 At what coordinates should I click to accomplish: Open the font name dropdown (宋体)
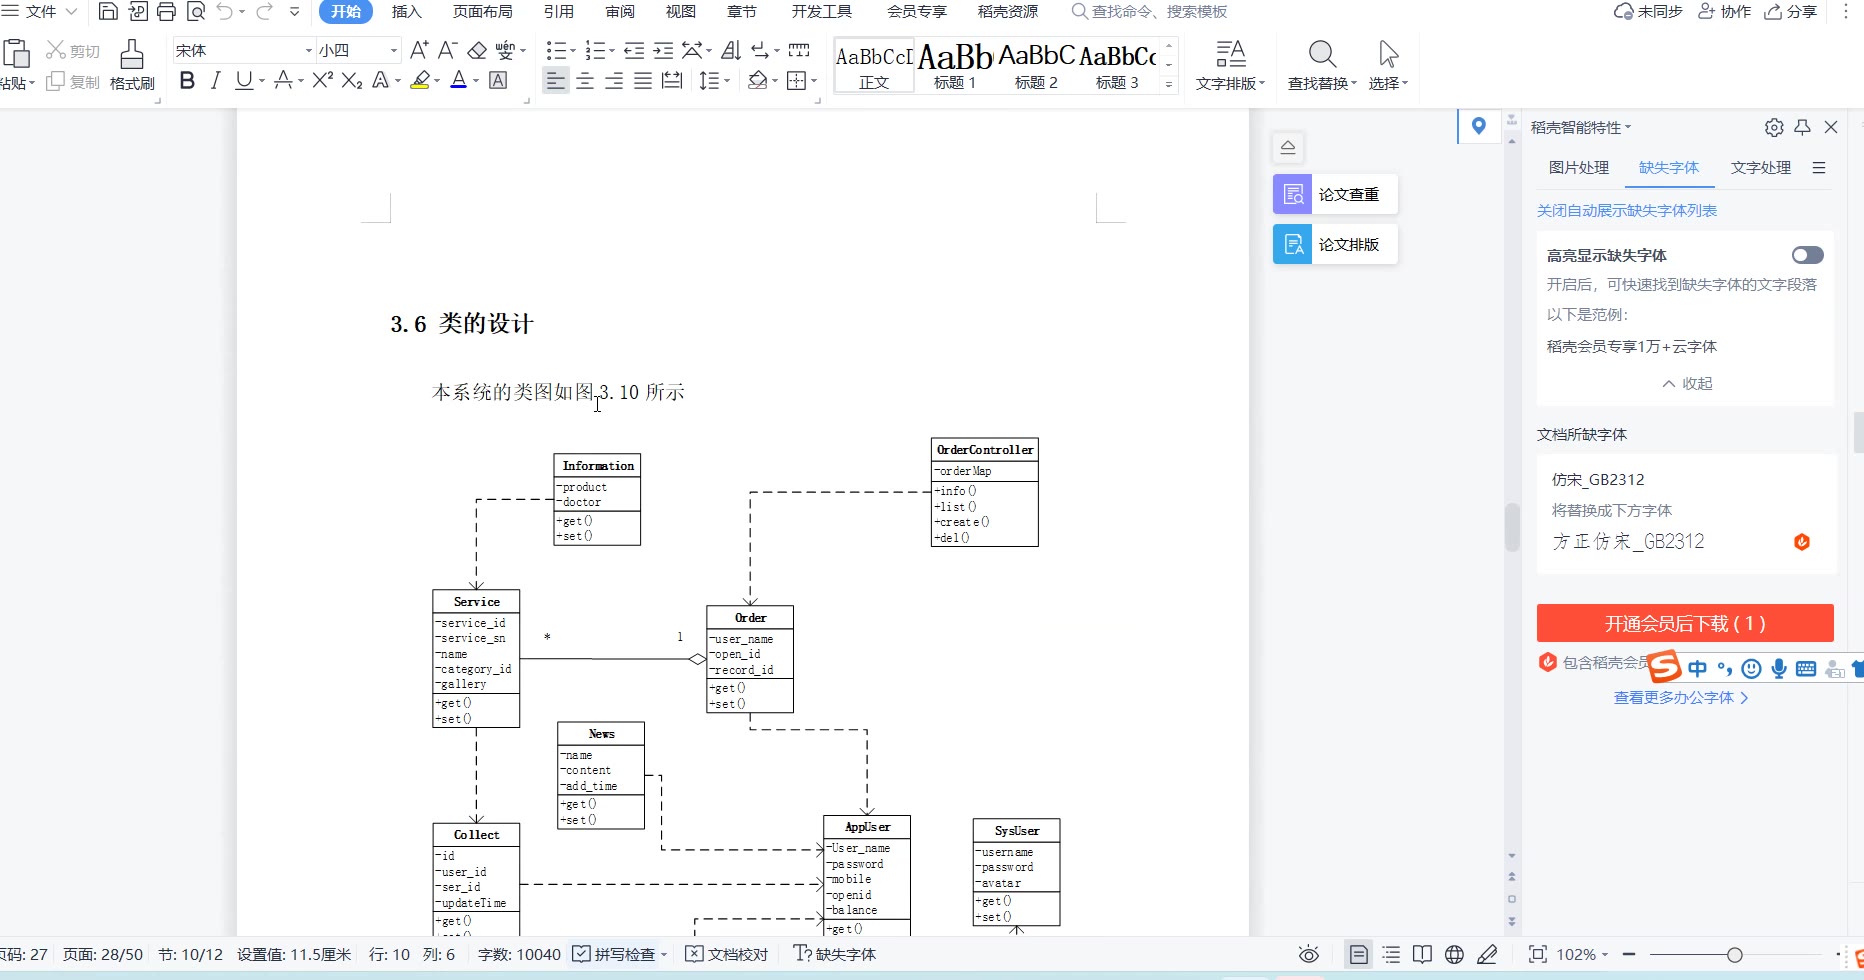click(309, 50)
